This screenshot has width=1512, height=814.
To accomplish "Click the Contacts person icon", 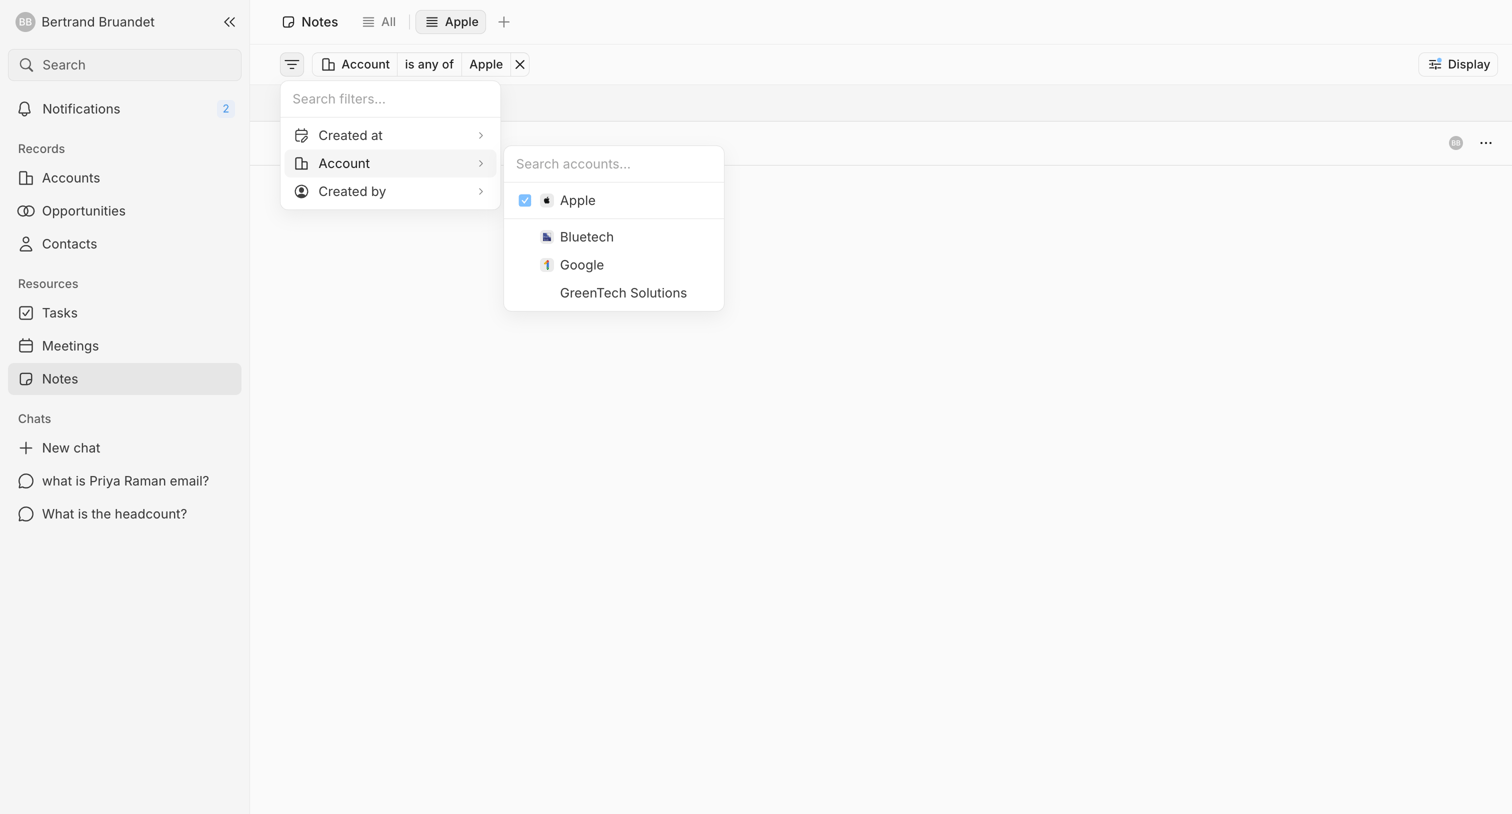I will (x=26, y=244).
